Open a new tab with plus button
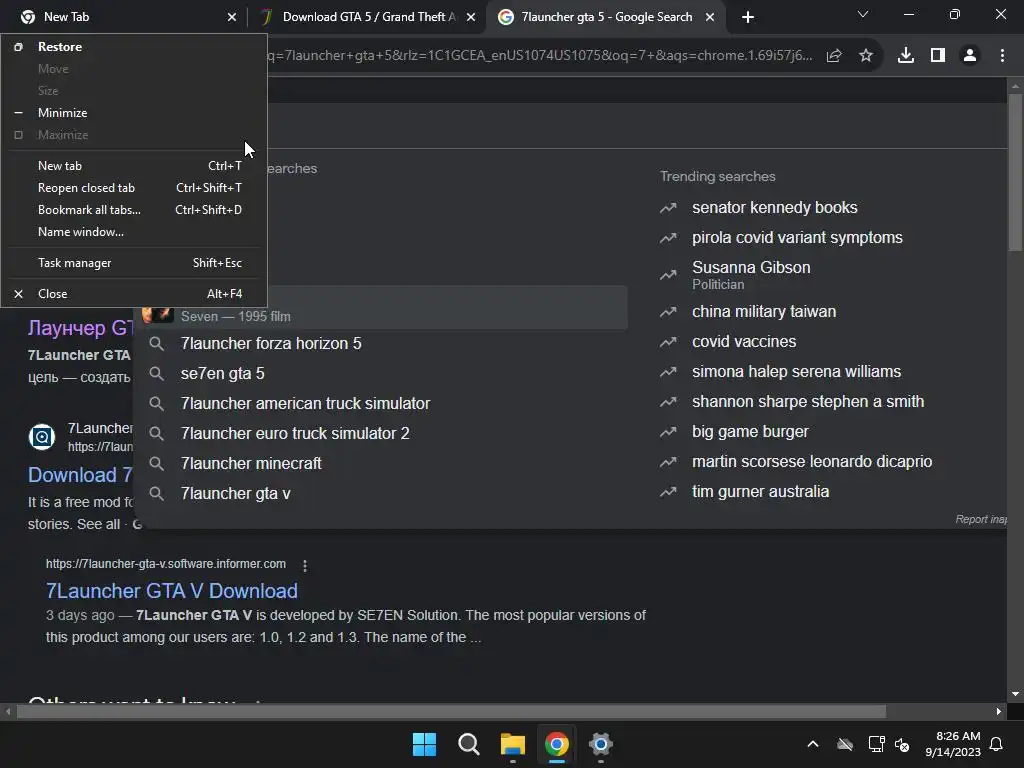1024x768 pixels. 748,17
